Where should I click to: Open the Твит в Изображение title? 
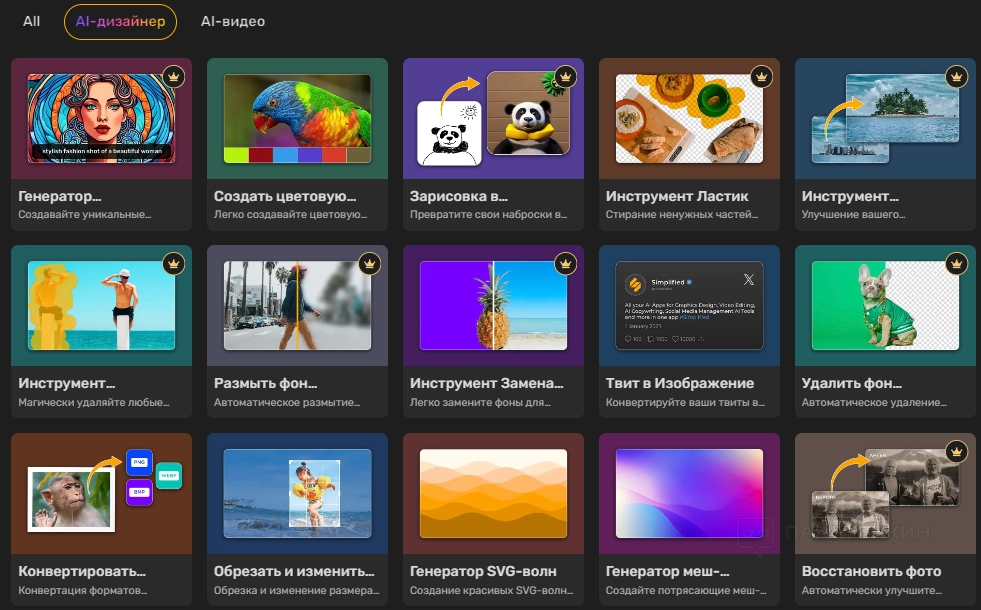click(679, 383)
